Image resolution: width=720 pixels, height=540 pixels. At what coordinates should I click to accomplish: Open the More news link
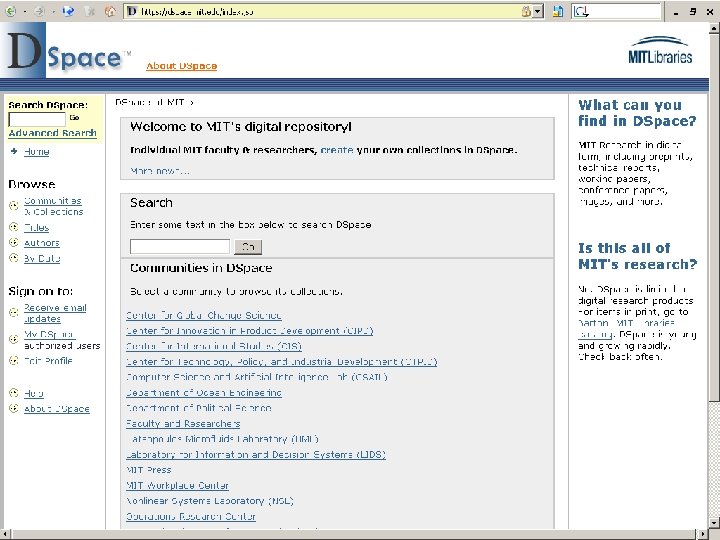[159, 171]
